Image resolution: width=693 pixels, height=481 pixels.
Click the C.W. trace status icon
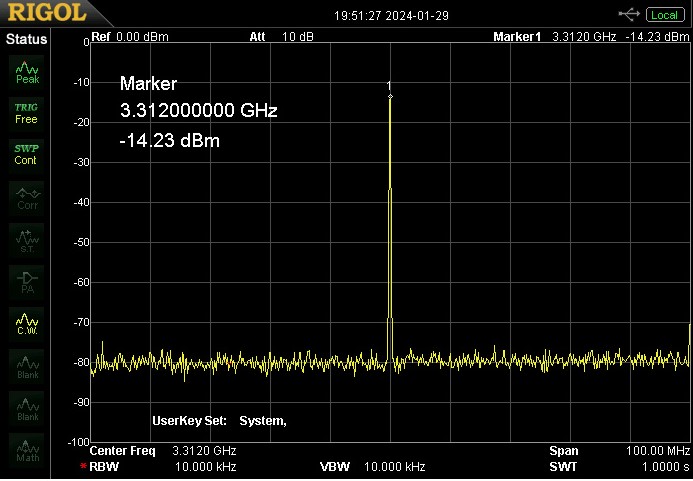click(27, 322)
